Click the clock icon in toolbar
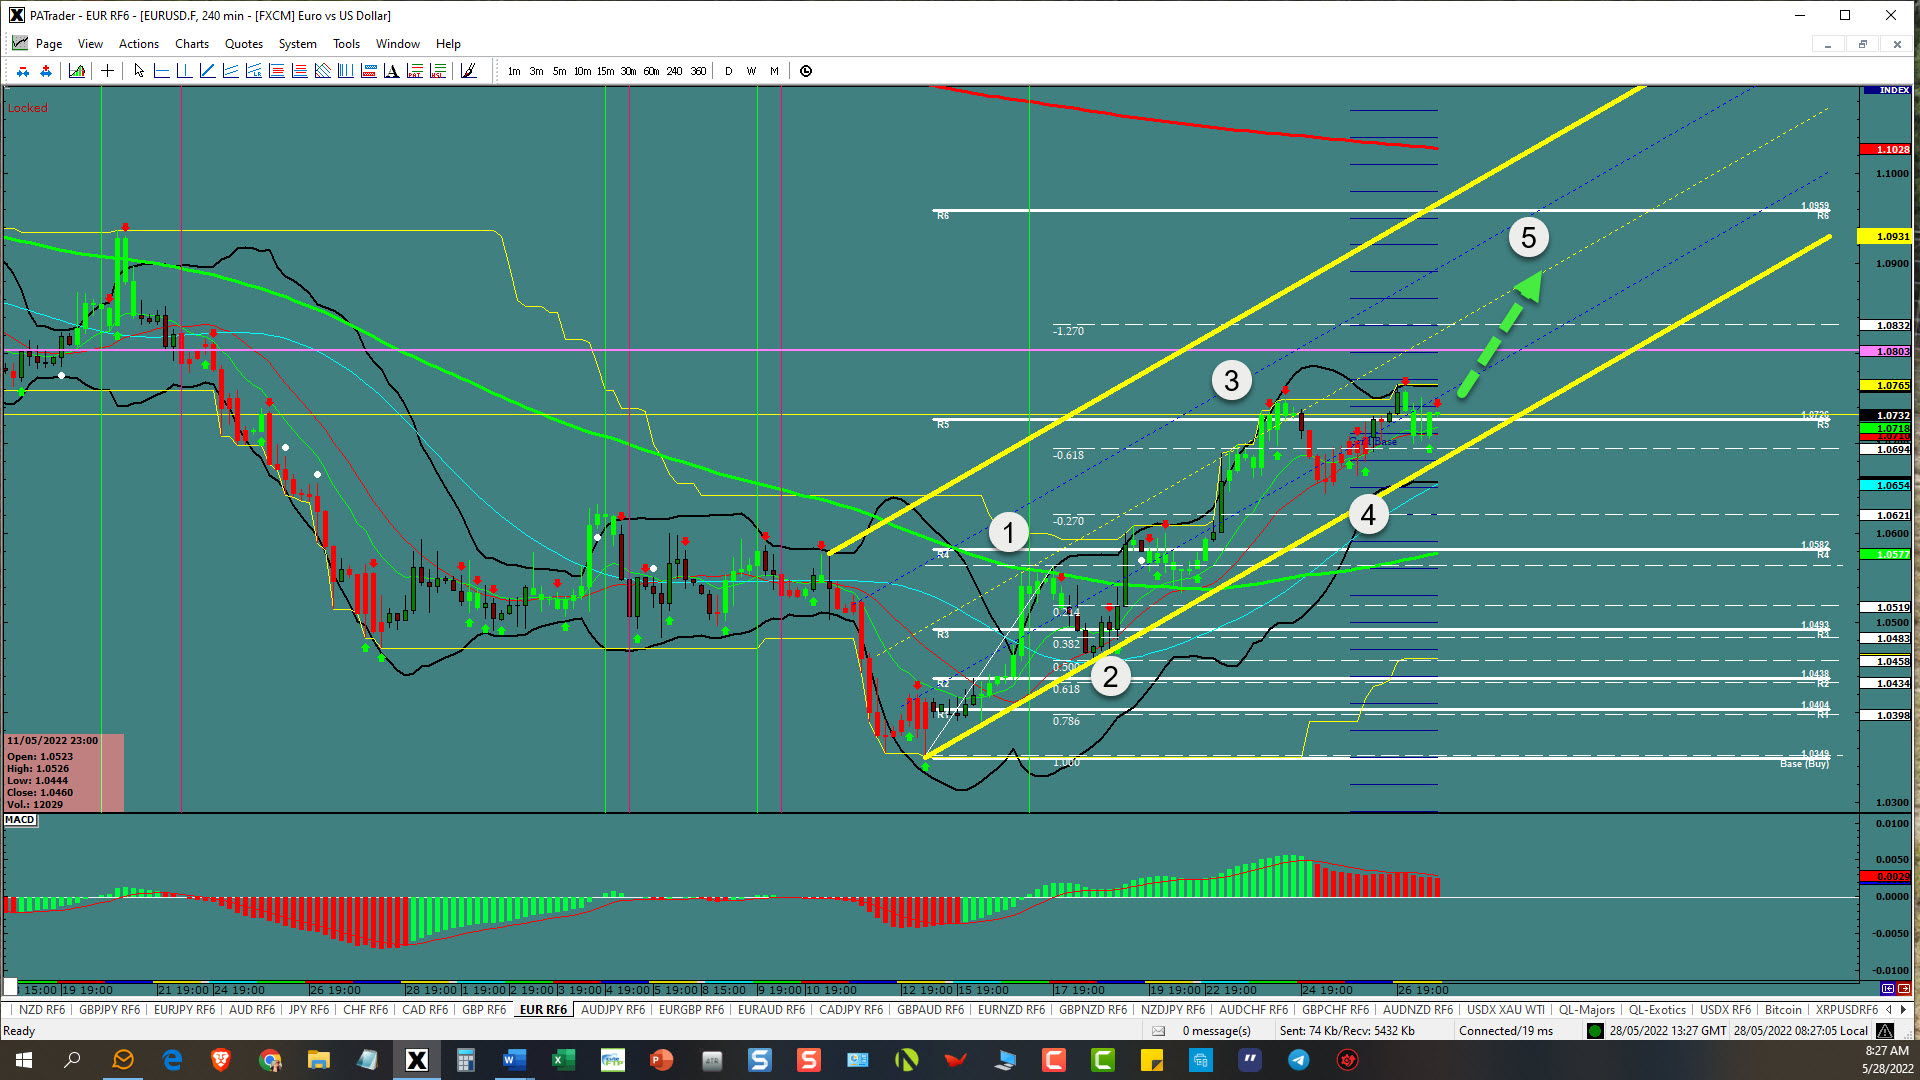This screenshot has height=1080, width=1920. tap(806, 71)
